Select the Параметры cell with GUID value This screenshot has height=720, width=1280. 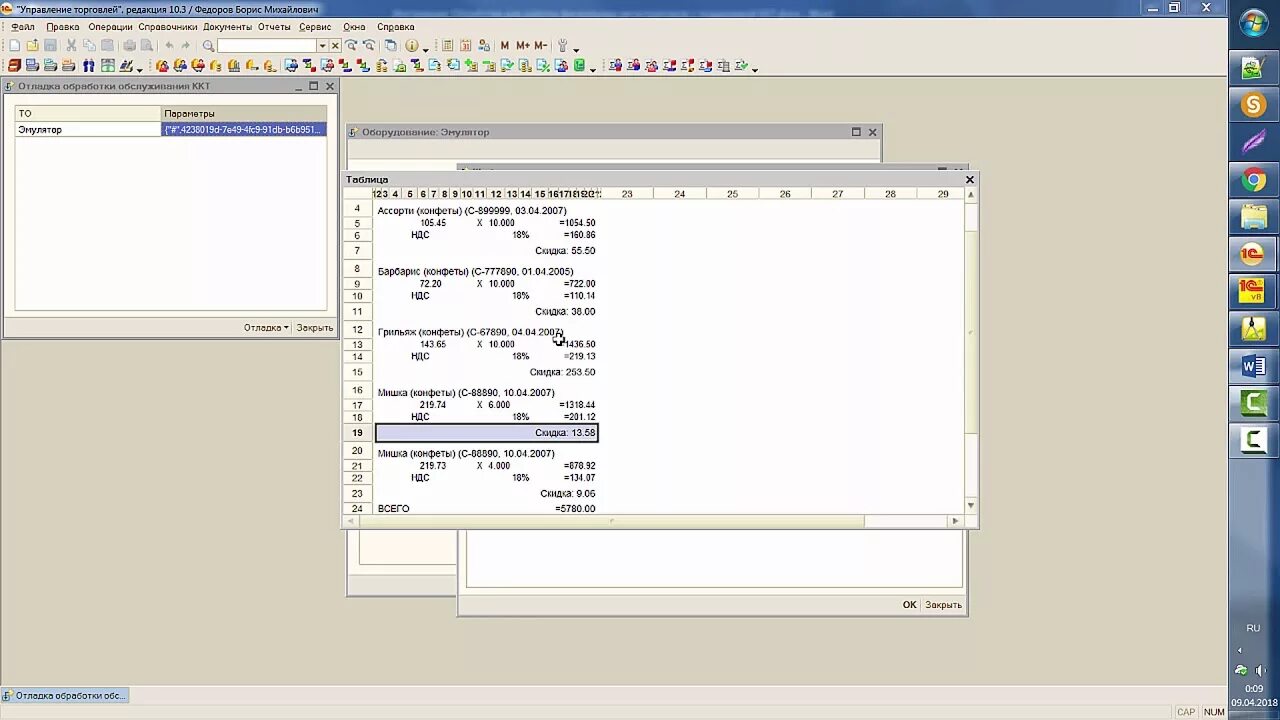(244, 130)
